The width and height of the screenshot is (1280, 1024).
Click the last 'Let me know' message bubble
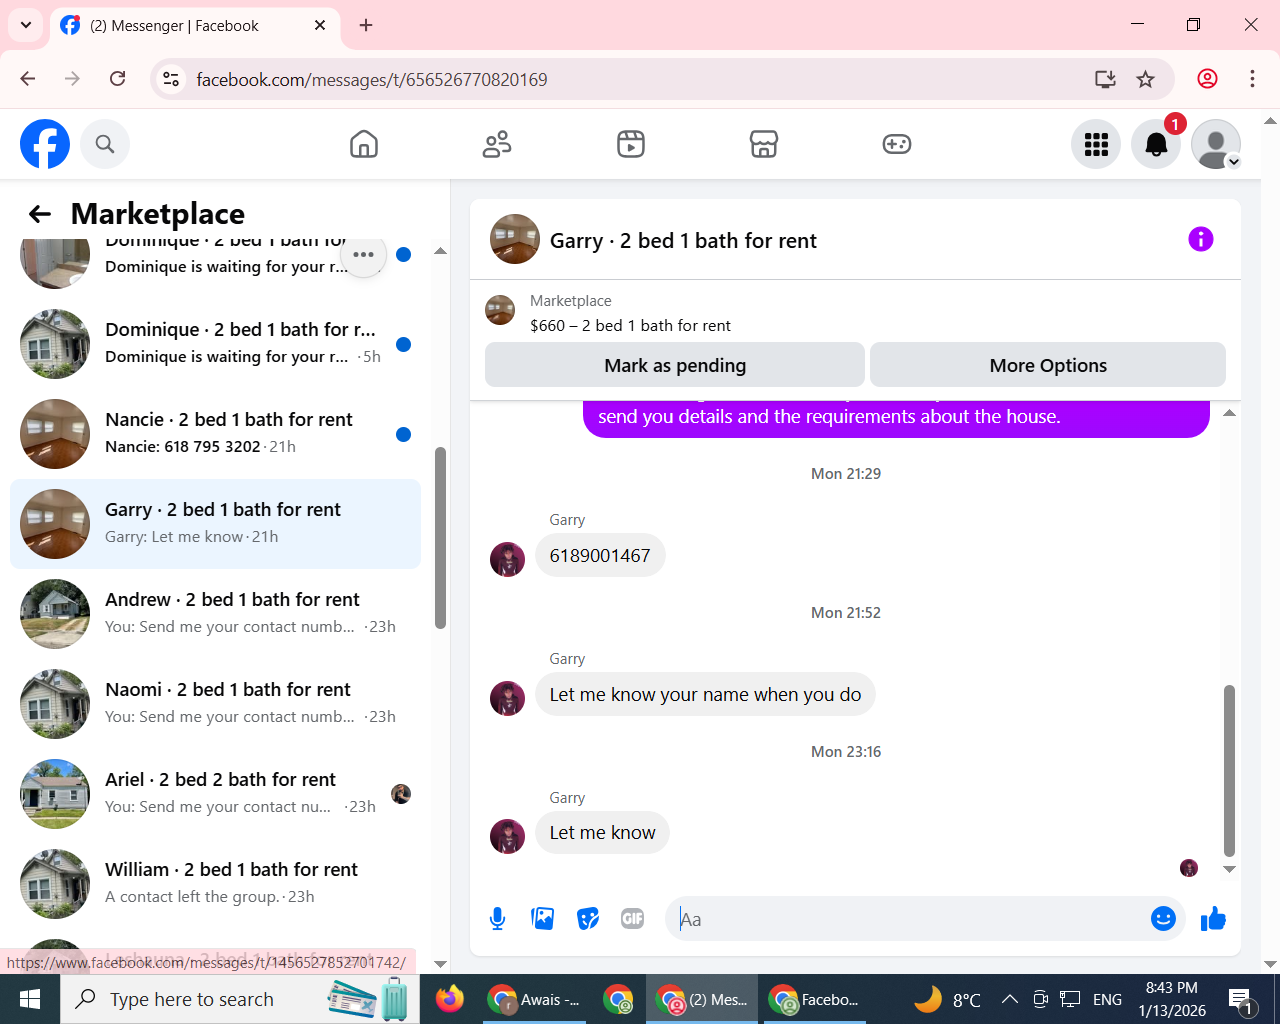click(602, 832)
